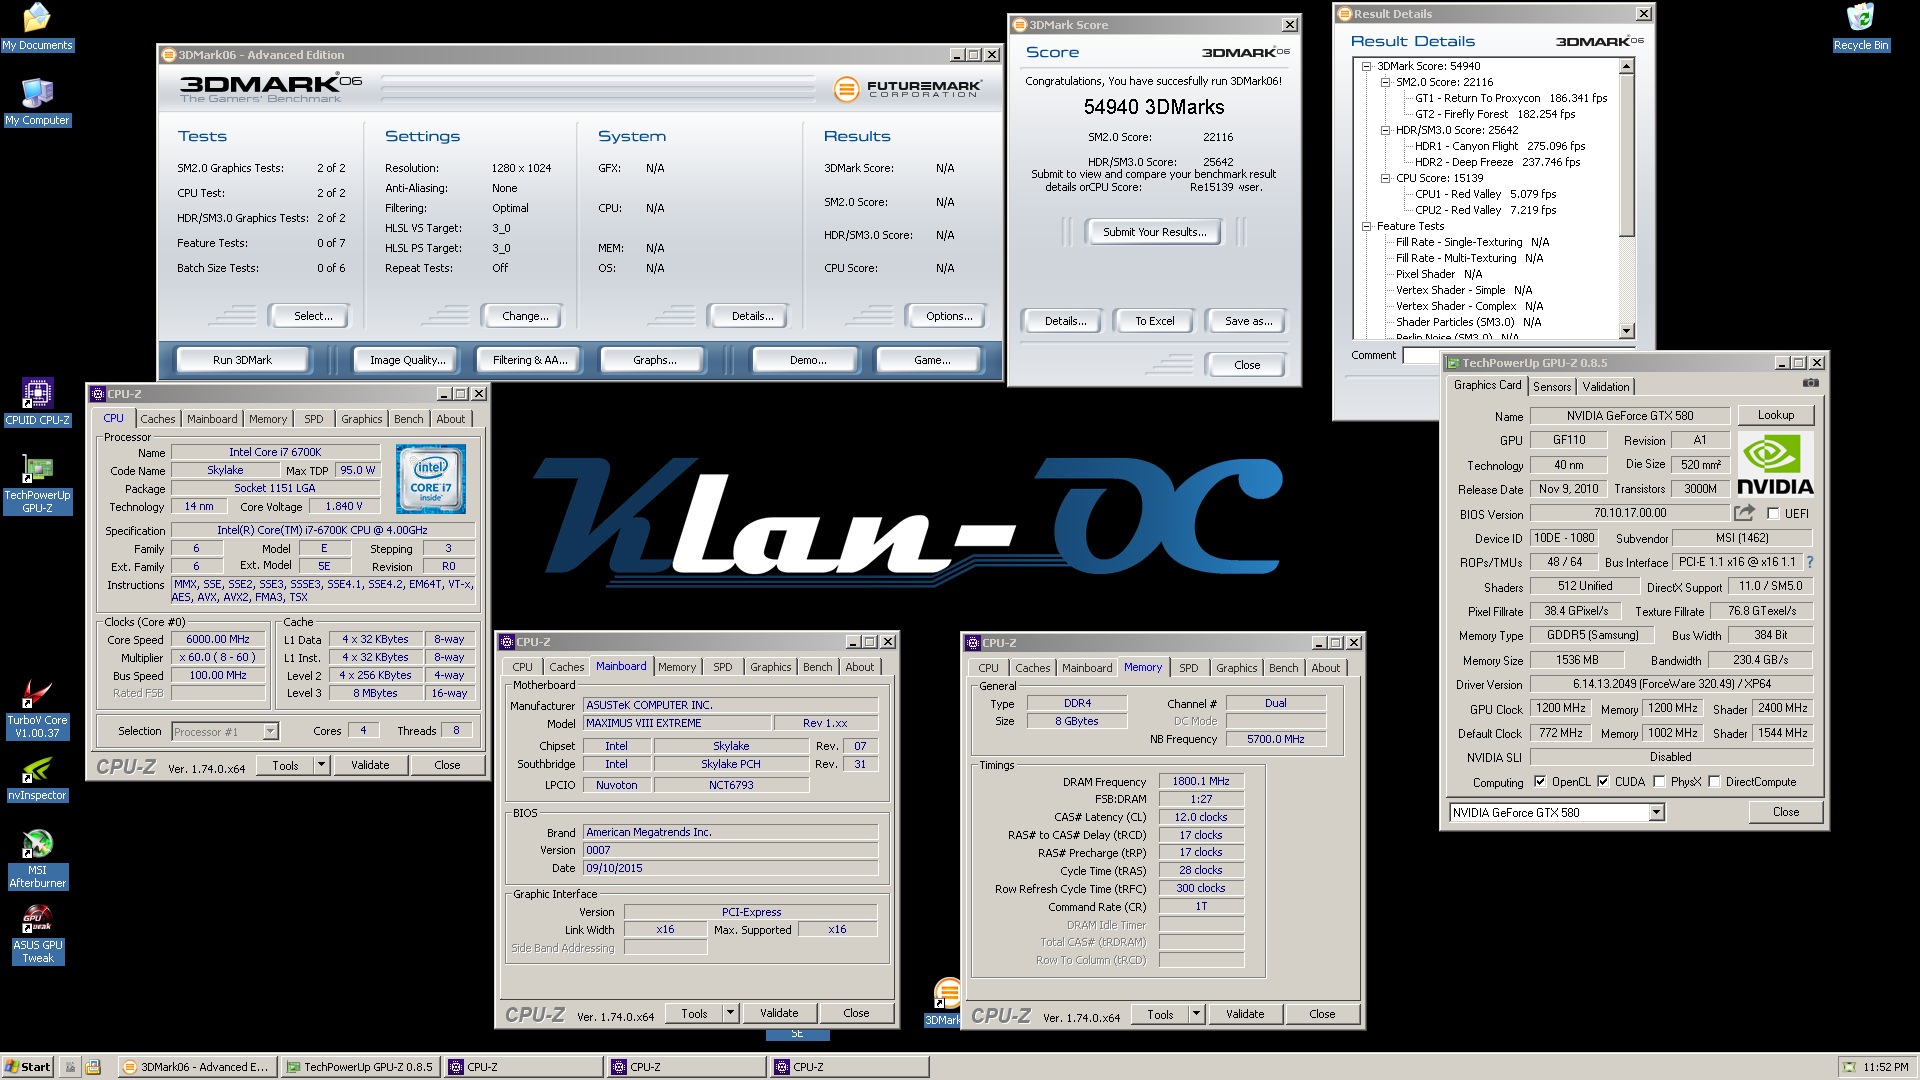Click the GPU-Z screenshot camera icon
This screenshot has width=1920, height=1080.
(x=1810, y=383)
